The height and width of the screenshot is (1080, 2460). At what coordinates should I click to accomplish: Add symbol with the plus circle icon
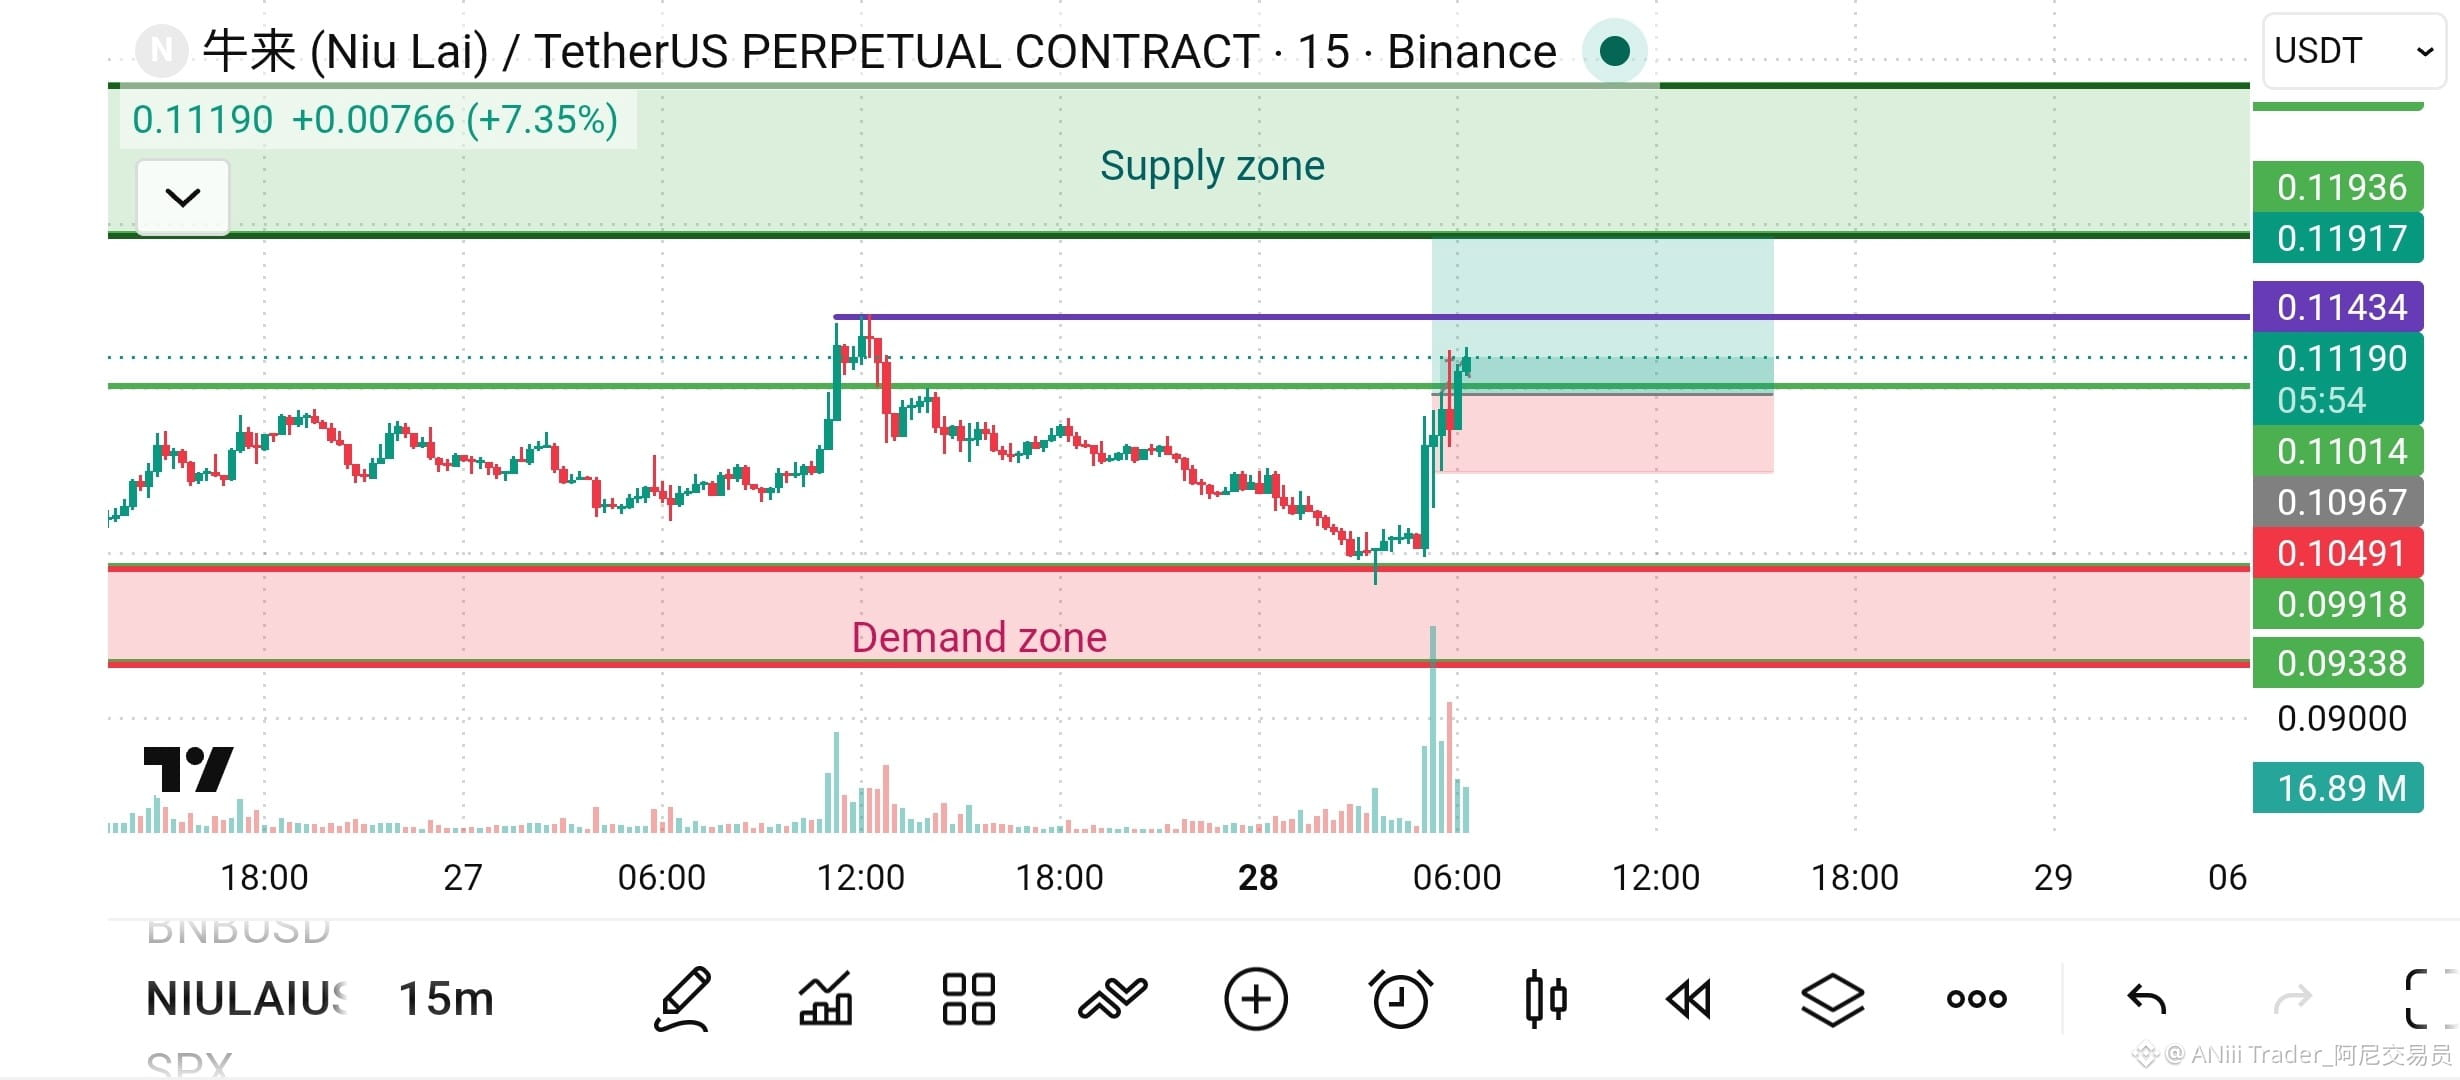click(1256, 998)
